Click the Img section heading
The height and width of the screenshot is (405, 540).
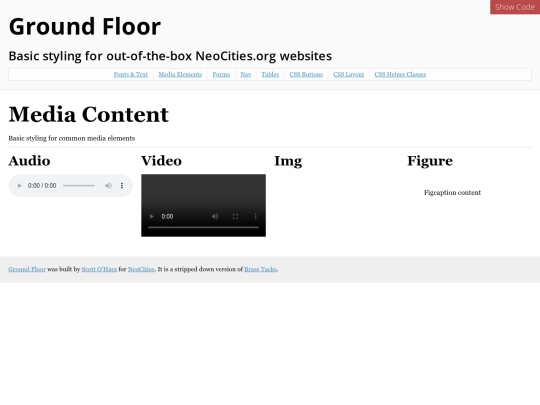coord(288,161)
